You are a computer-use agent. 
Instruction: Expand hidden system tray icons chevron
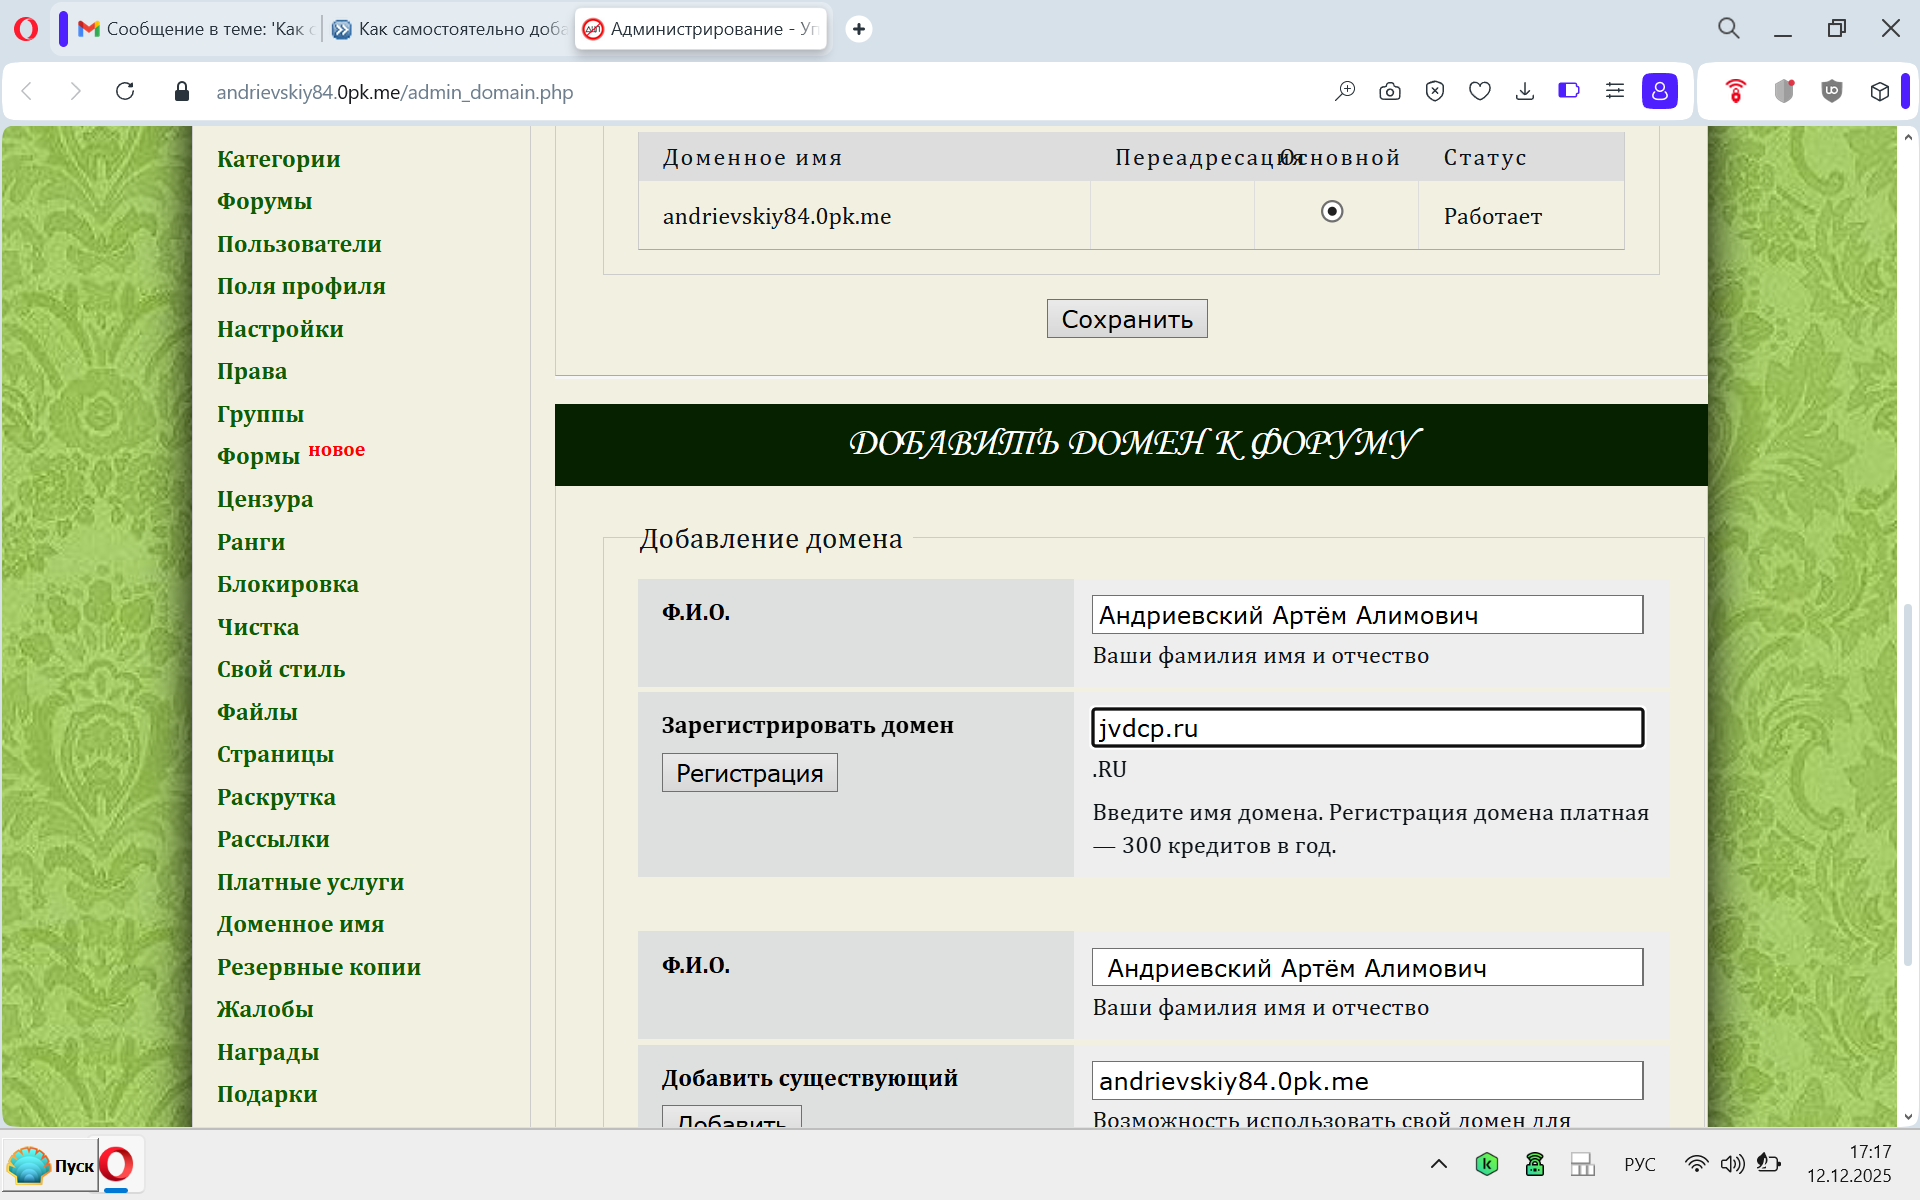1438,1164
